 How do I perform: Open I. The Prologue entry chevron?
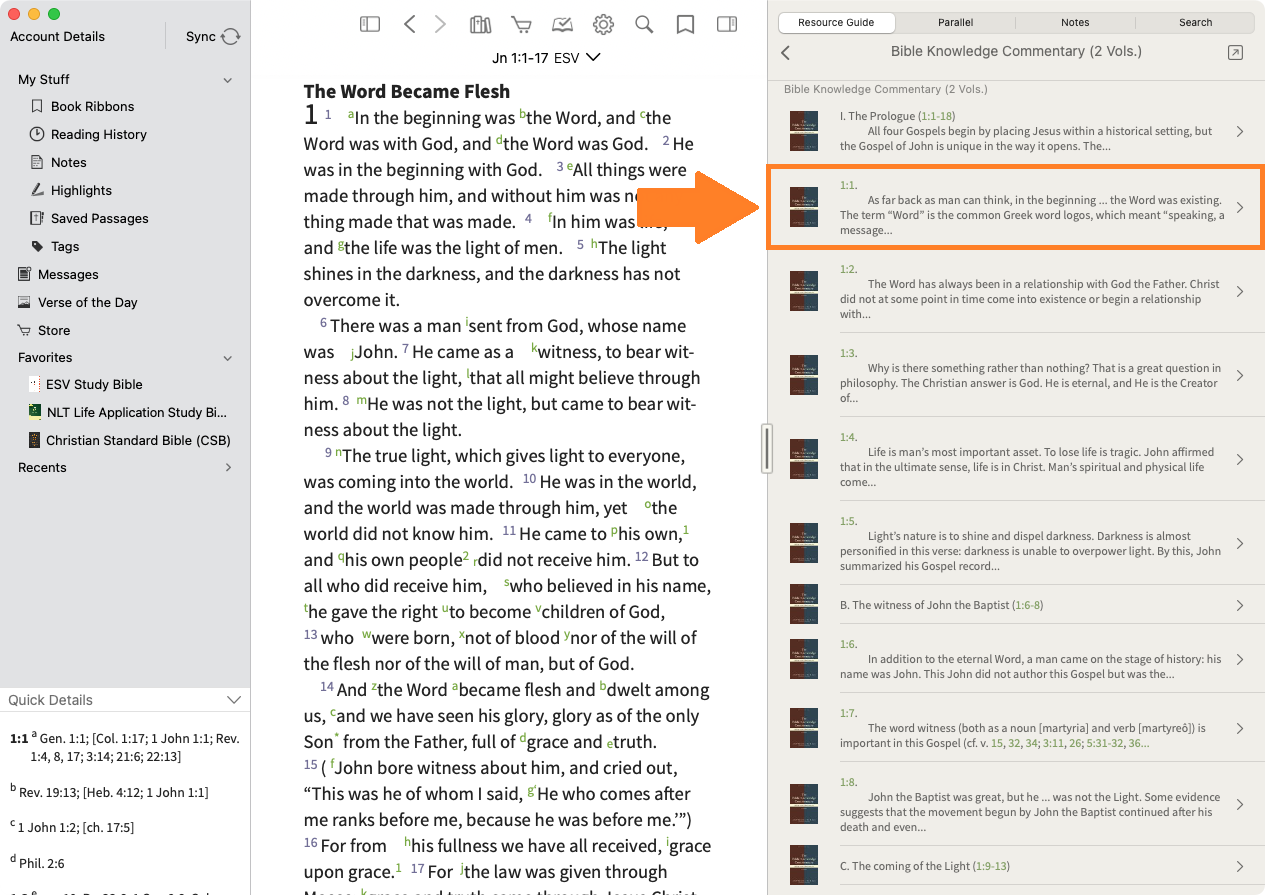pos(1240,131)
